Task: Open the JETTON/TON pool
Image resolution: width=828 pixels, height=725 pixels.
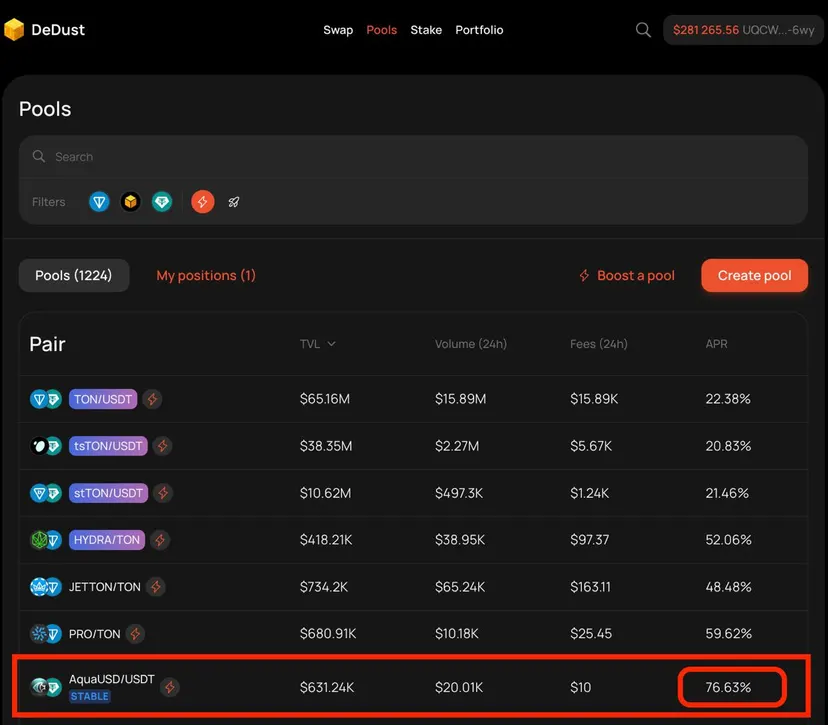Action: pos(105,587)
